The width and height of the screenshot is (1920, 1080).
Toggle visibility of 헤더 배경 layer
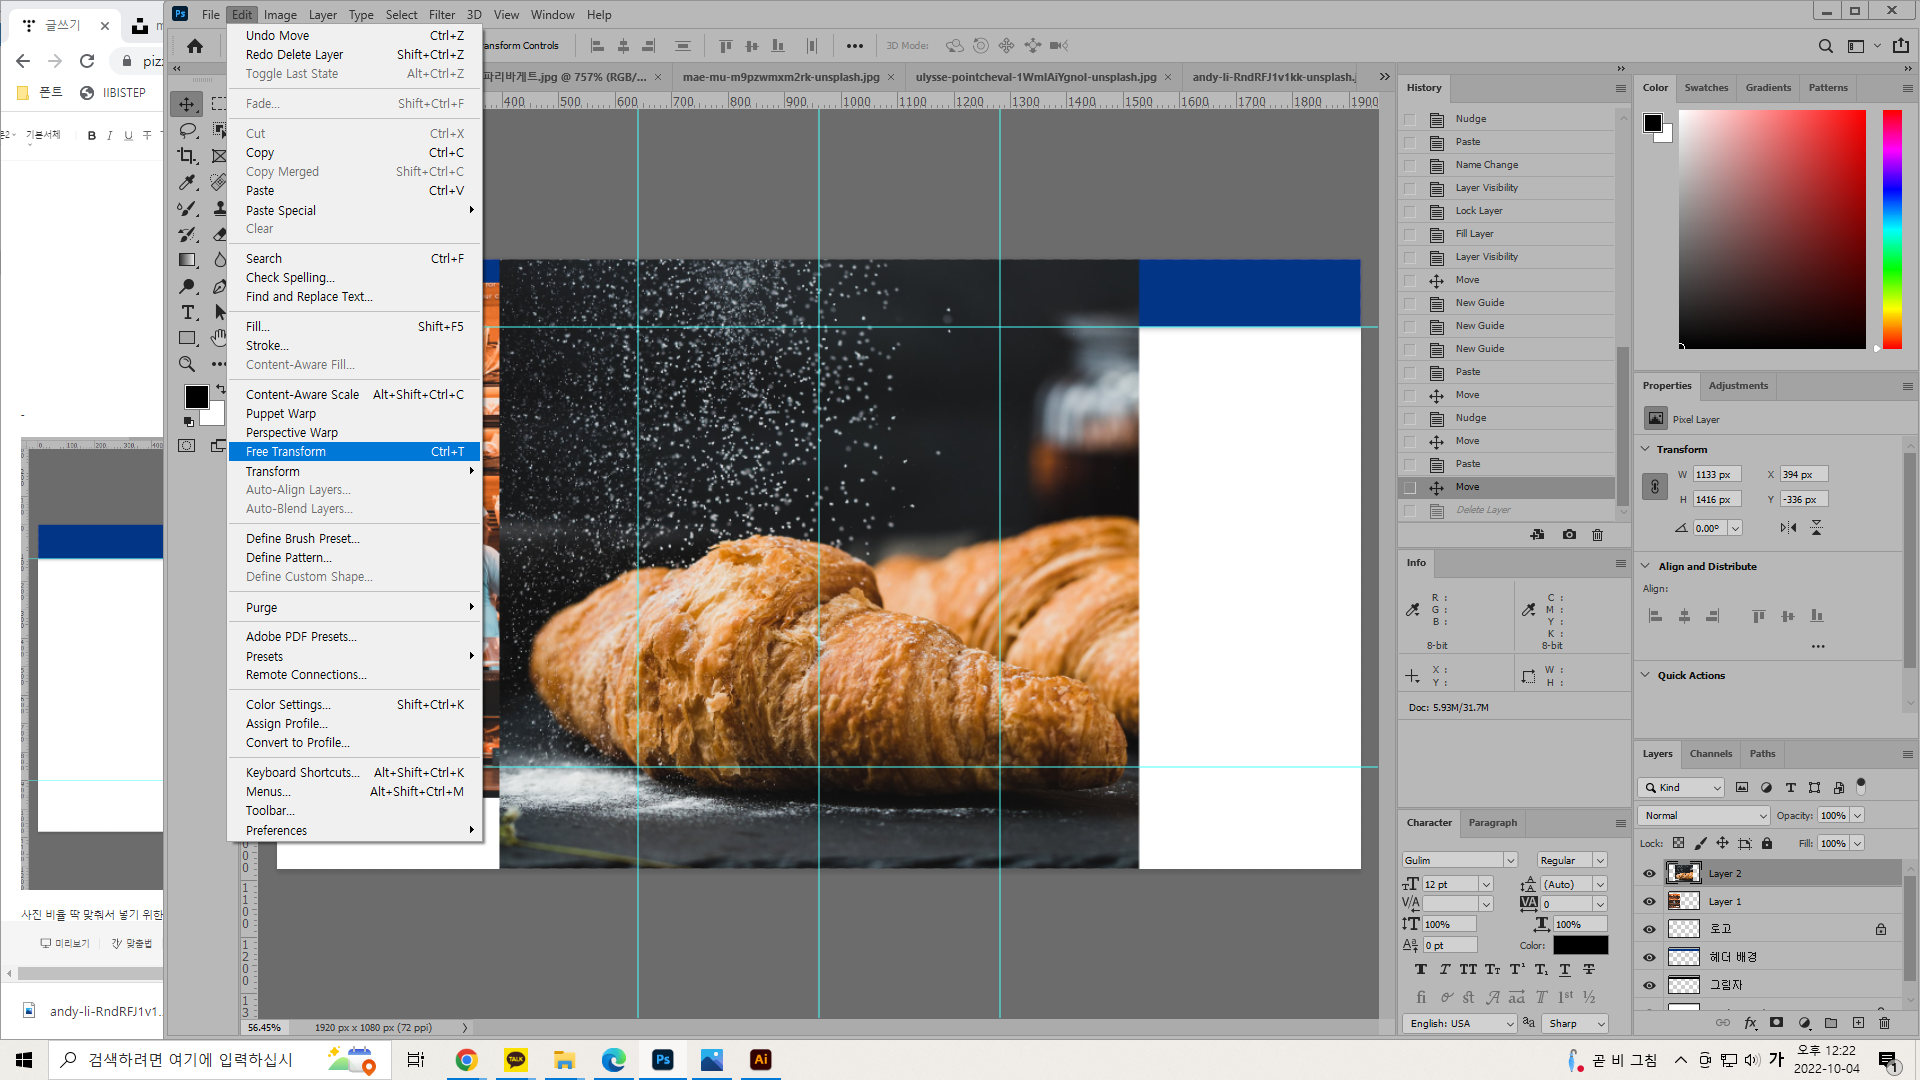click(x=1649, y=957)
